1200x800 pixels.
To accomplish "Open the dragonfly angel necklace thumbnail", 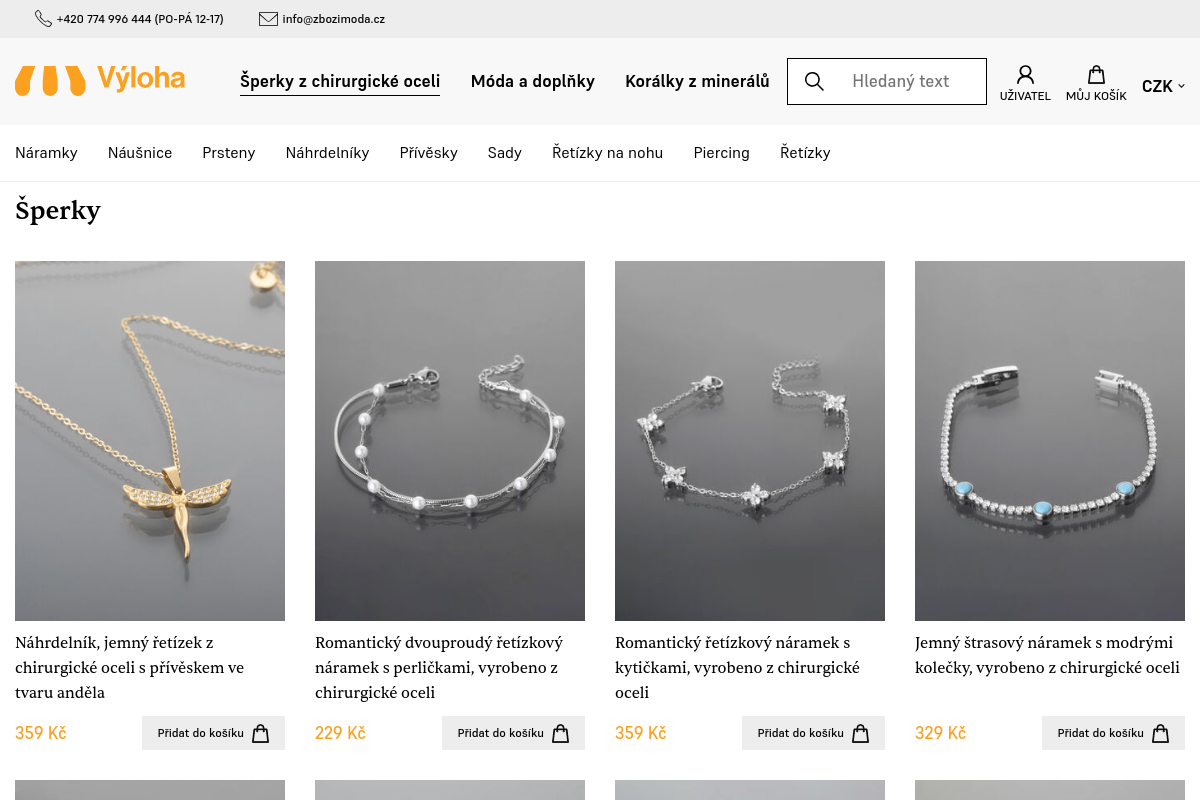I will [150, 441].
